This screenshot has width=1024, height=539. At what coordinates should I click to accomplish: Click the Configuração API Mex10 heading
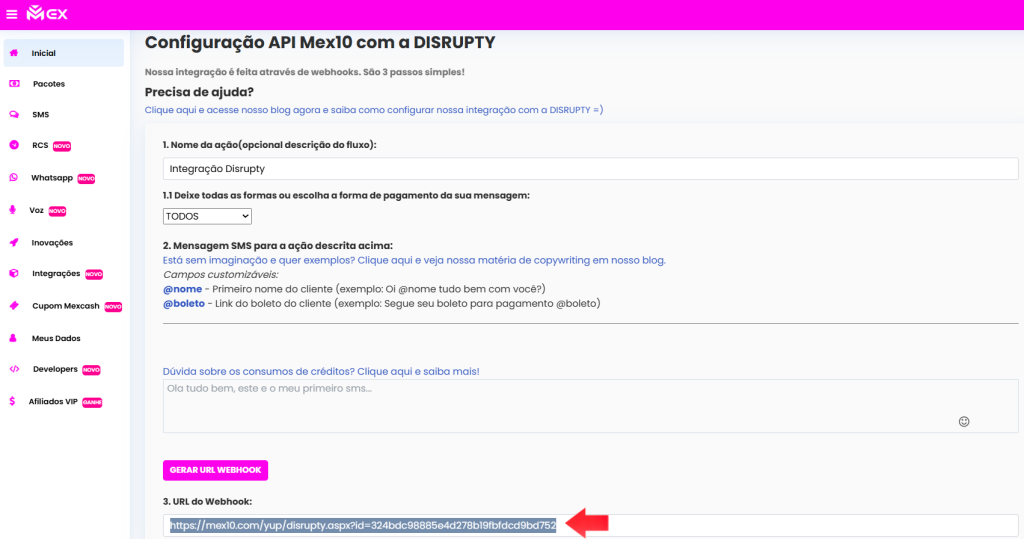(320, 42)
